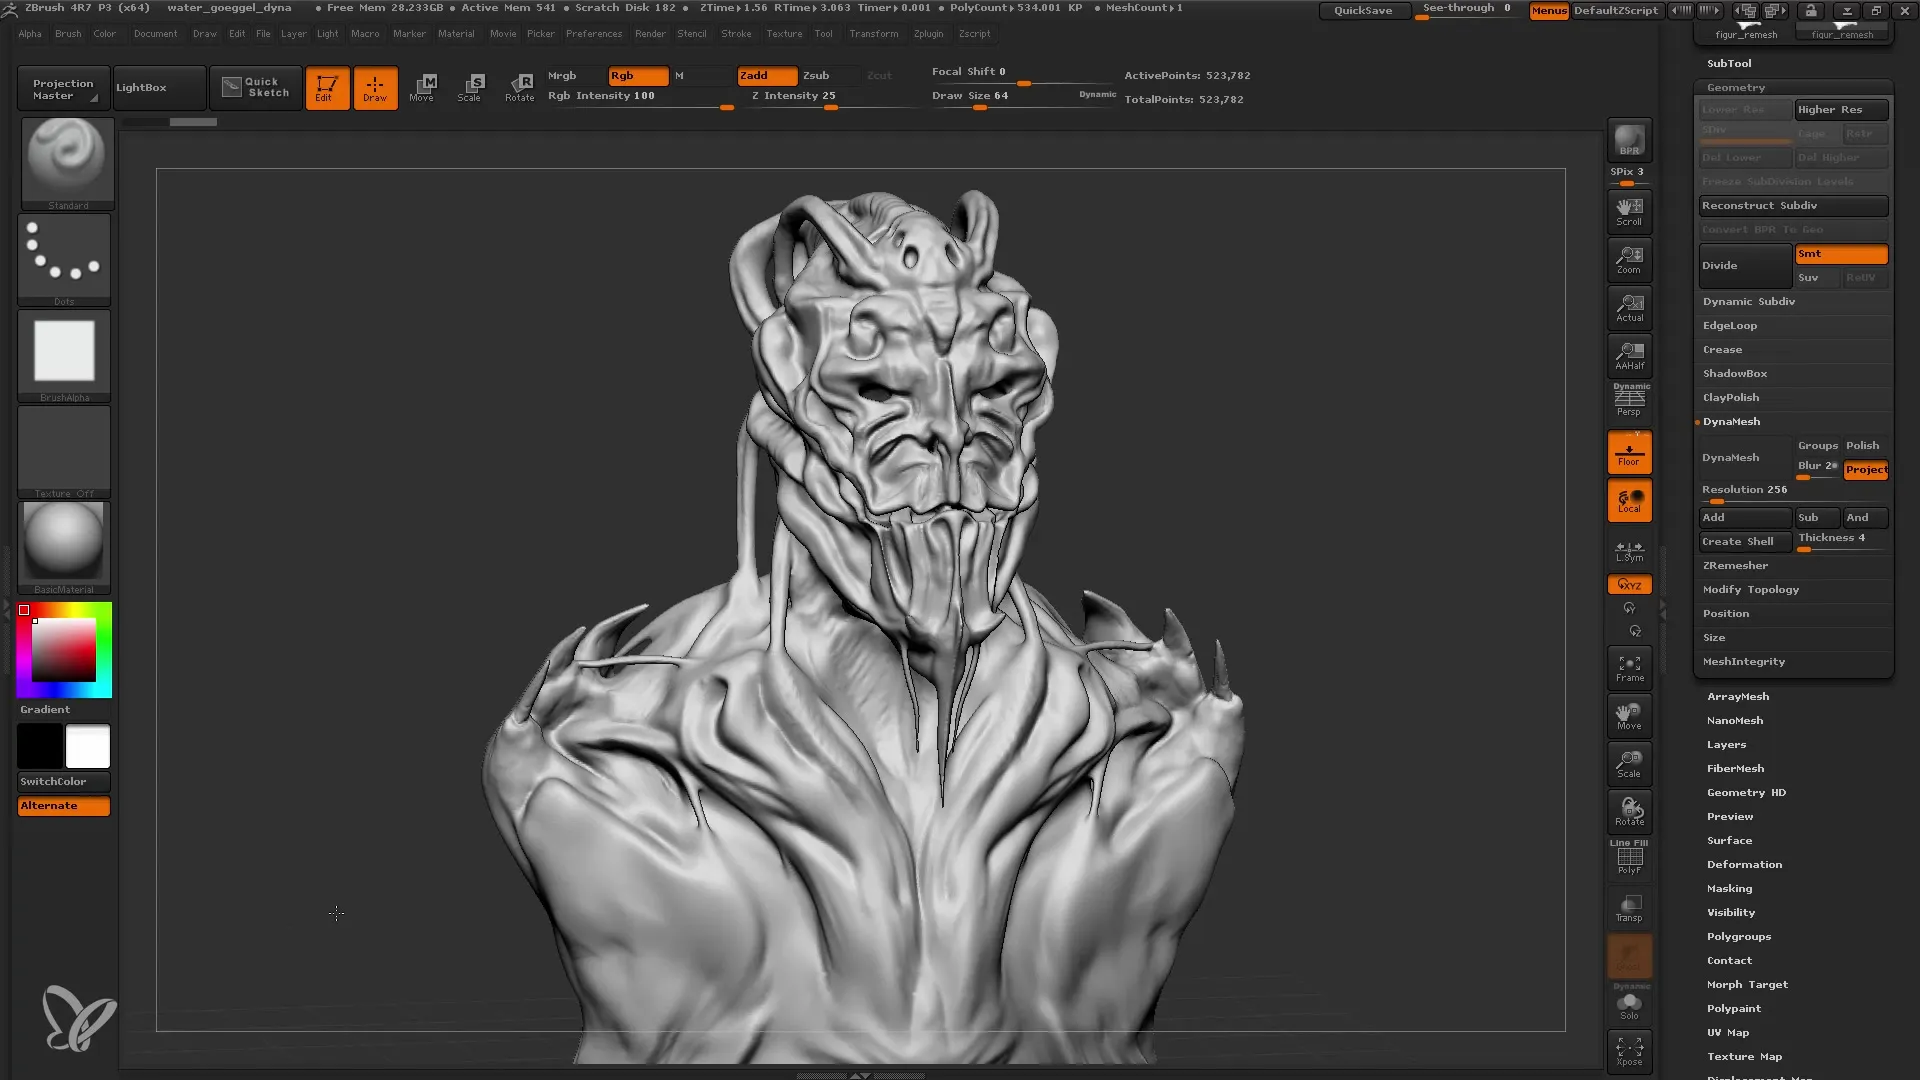Adjust DynaMesh Resolution slider
Screen dimensions: 1920x1080
tap(1793, 491)
